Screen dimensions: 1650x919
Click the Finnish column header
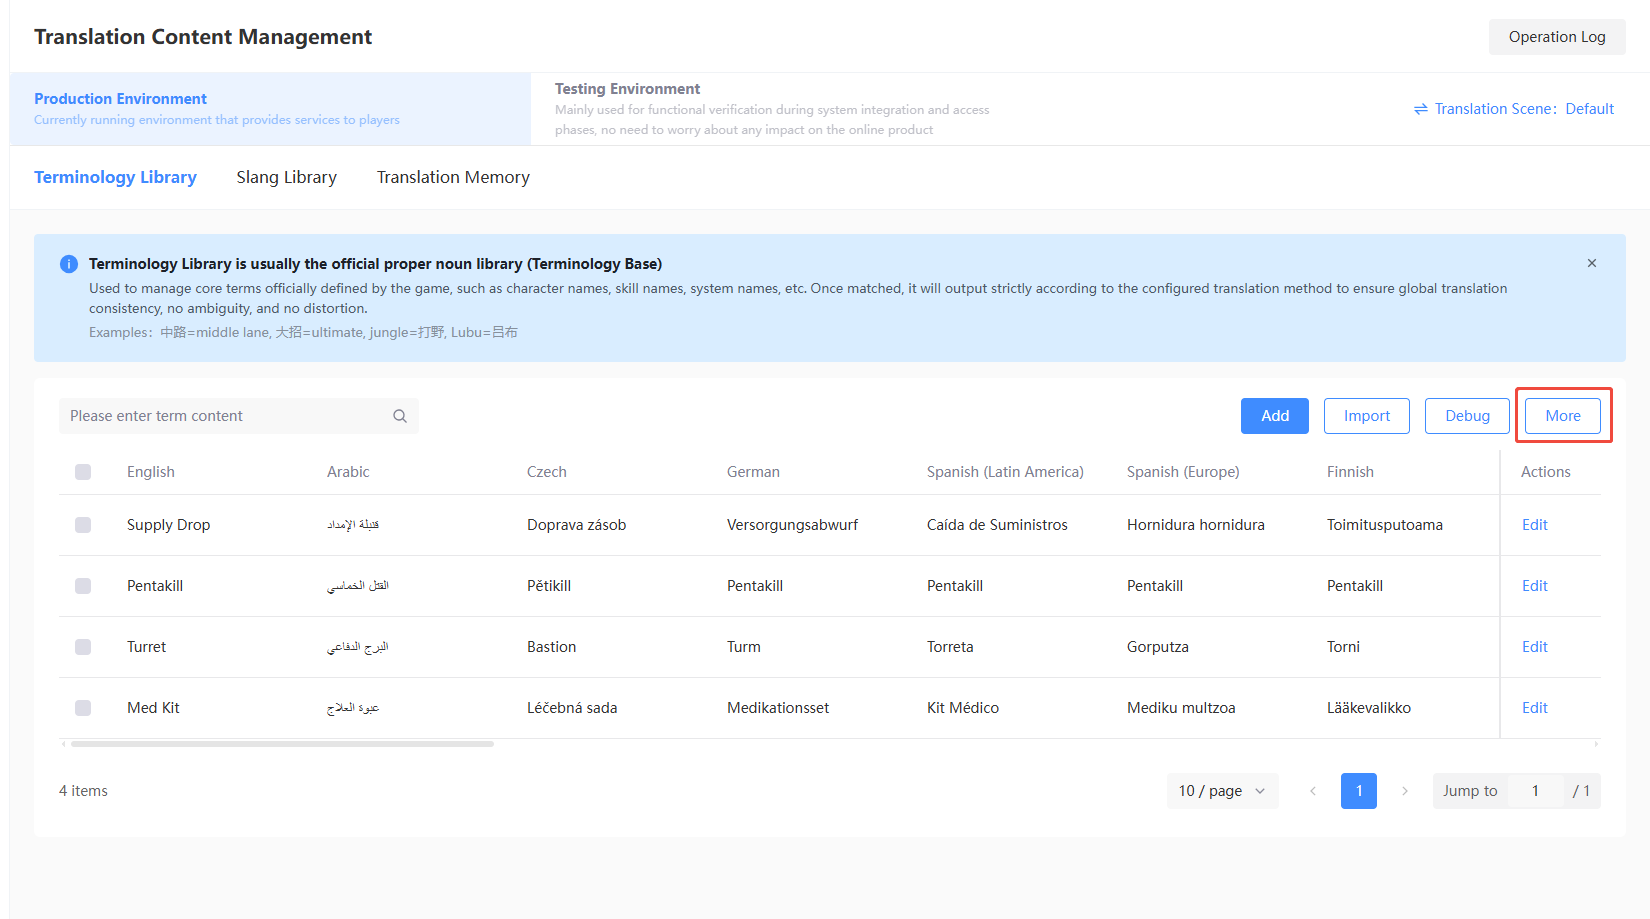1350,472
